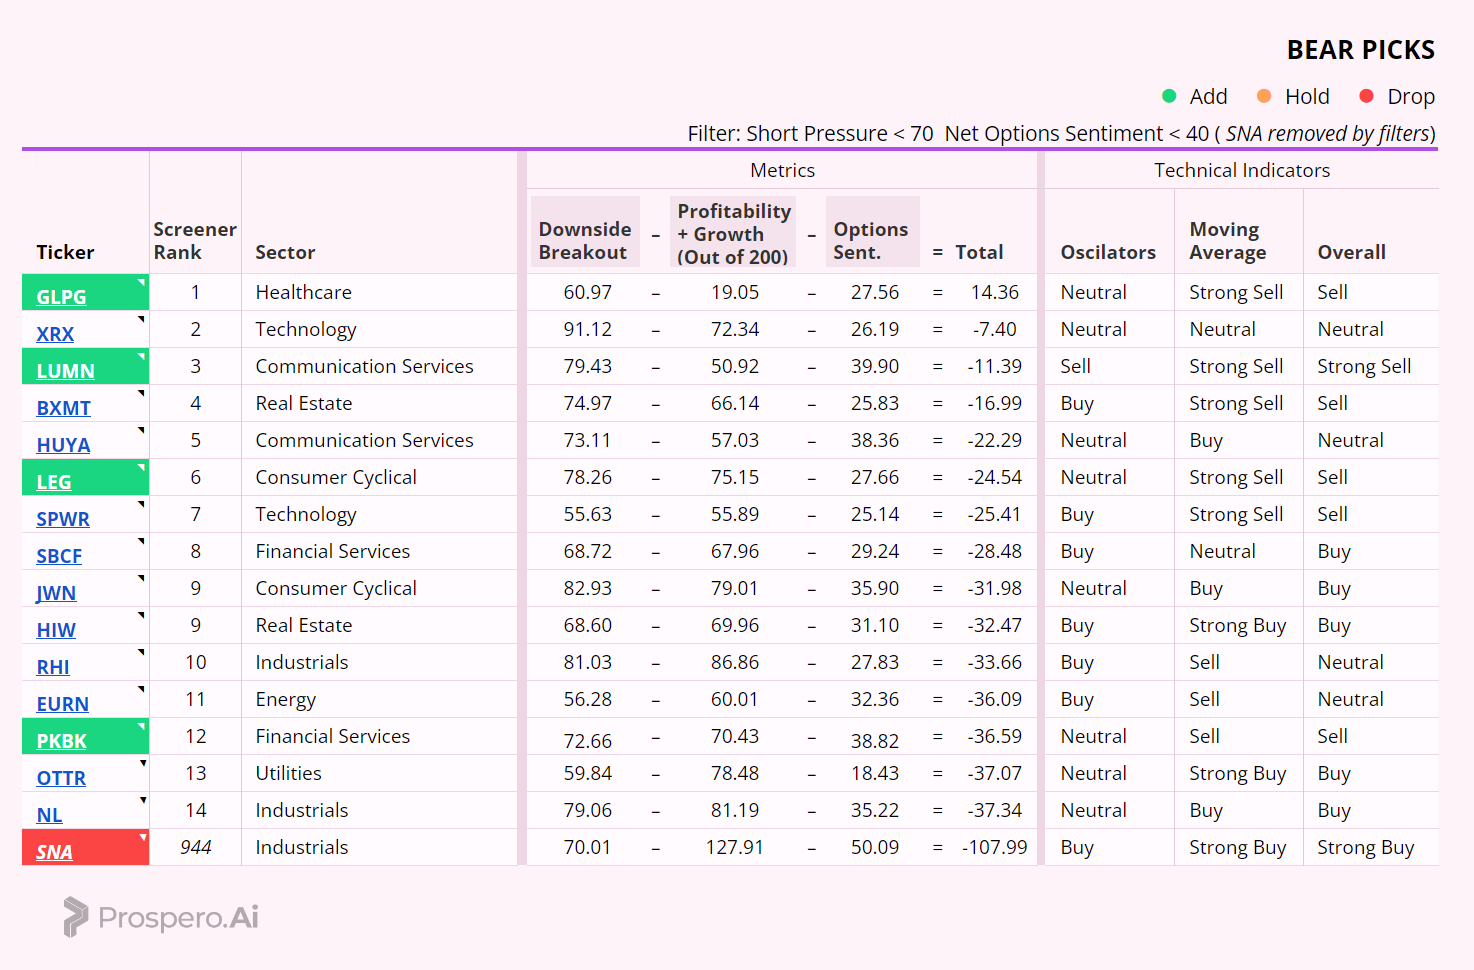Click the BEAR PICKS title
Viewport: 1474px width, 970px height.
tap(1361, 50)
